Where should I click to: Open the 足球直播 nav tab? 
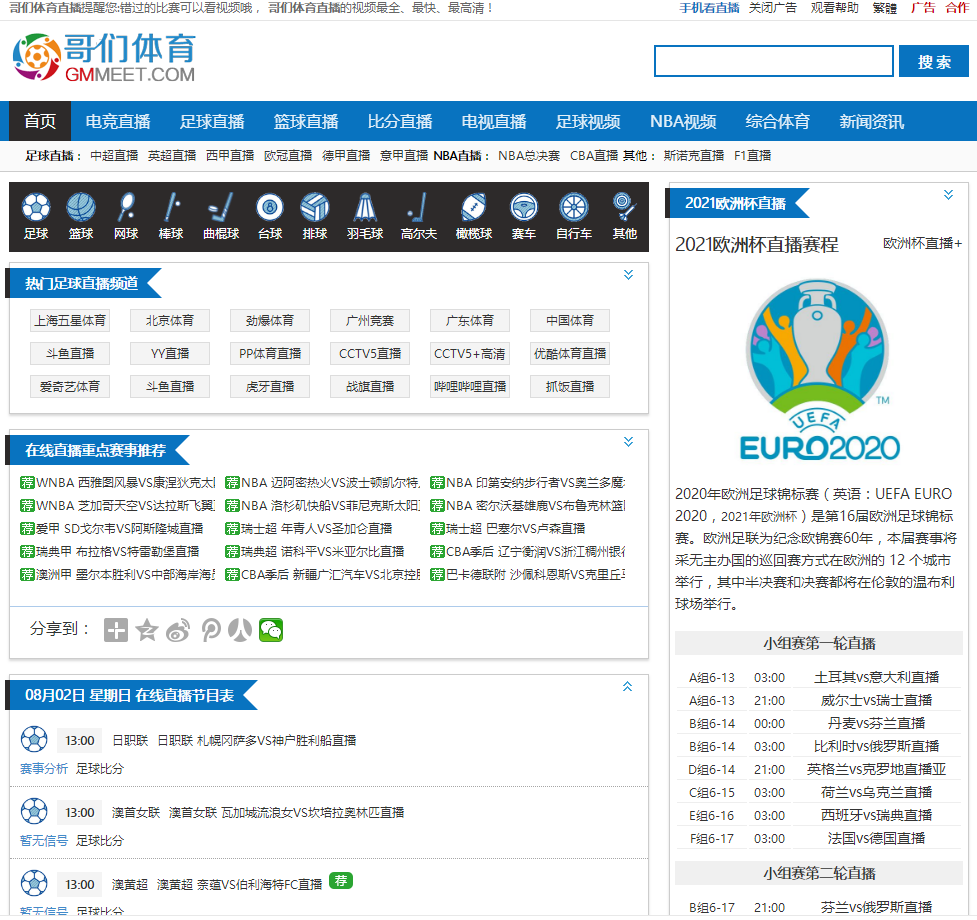[x=212, y=121]
